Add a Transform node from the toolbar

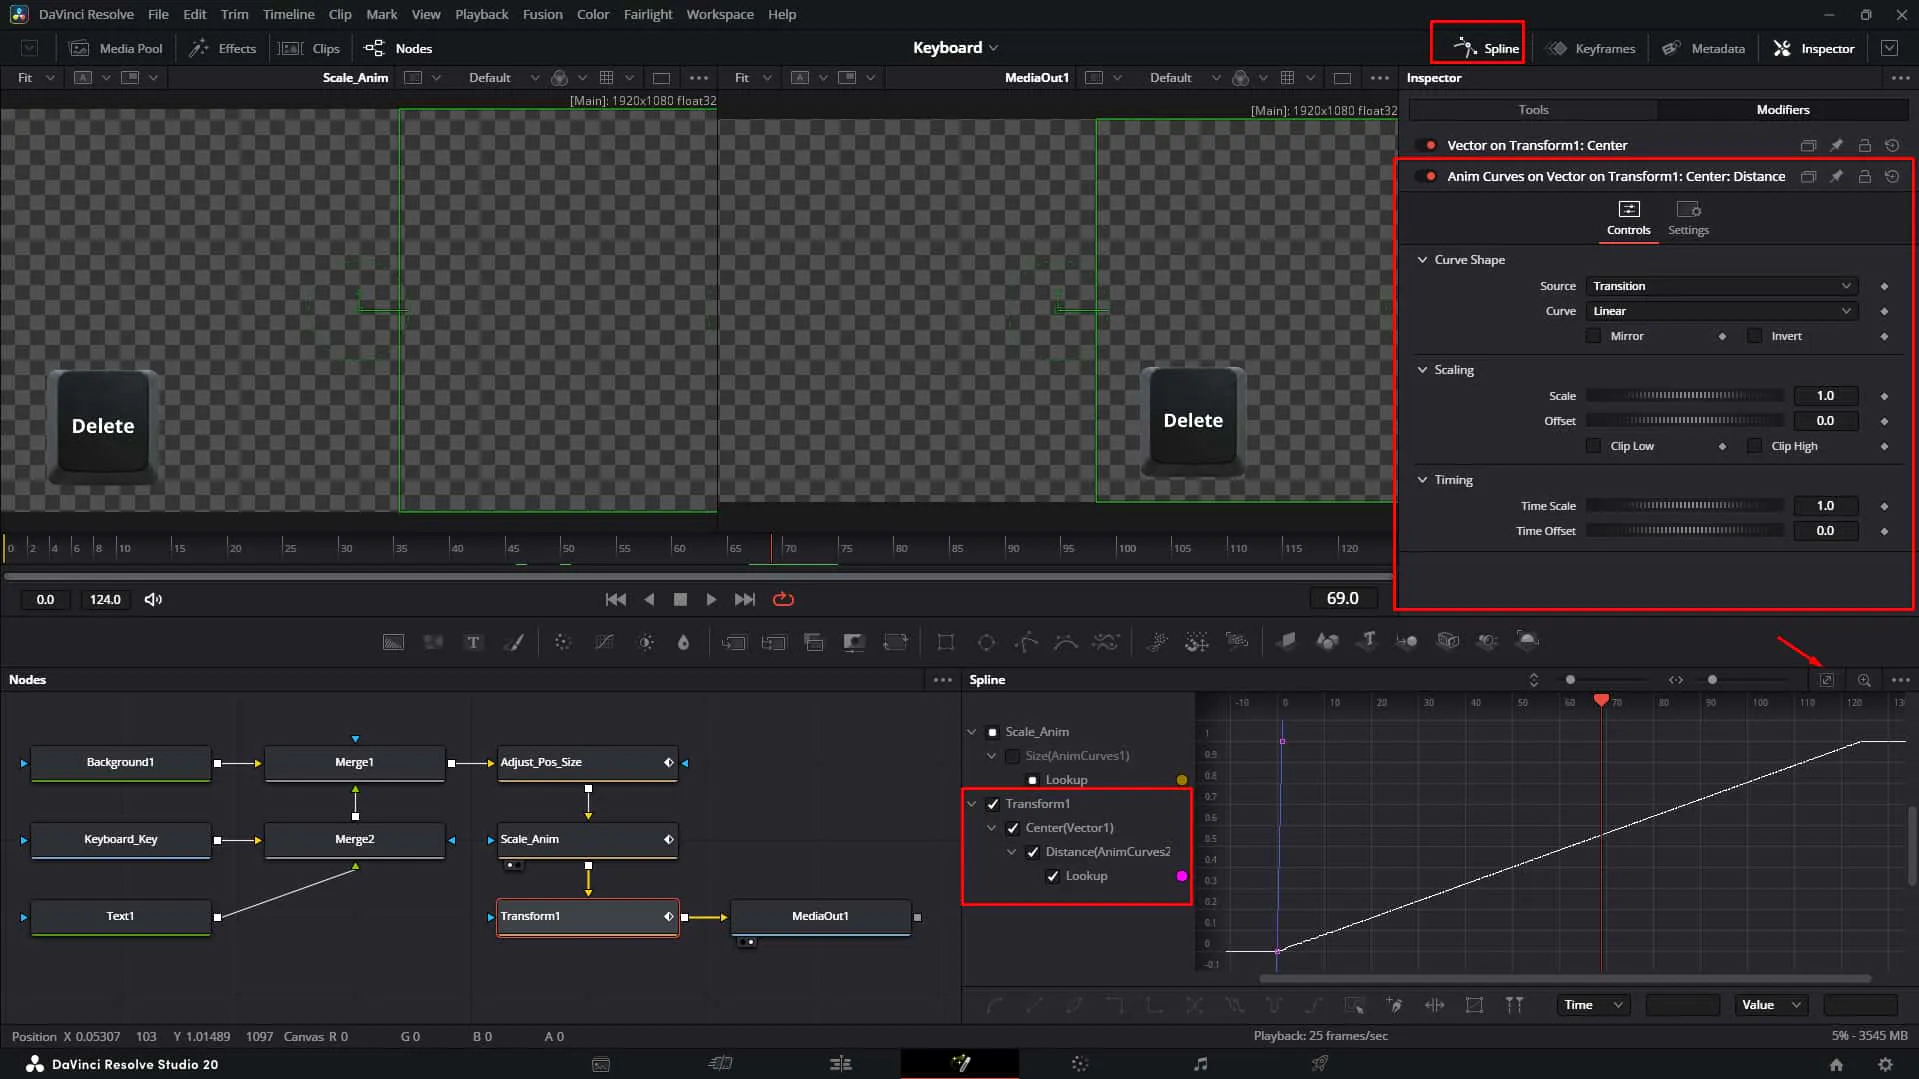coord(895,642)
